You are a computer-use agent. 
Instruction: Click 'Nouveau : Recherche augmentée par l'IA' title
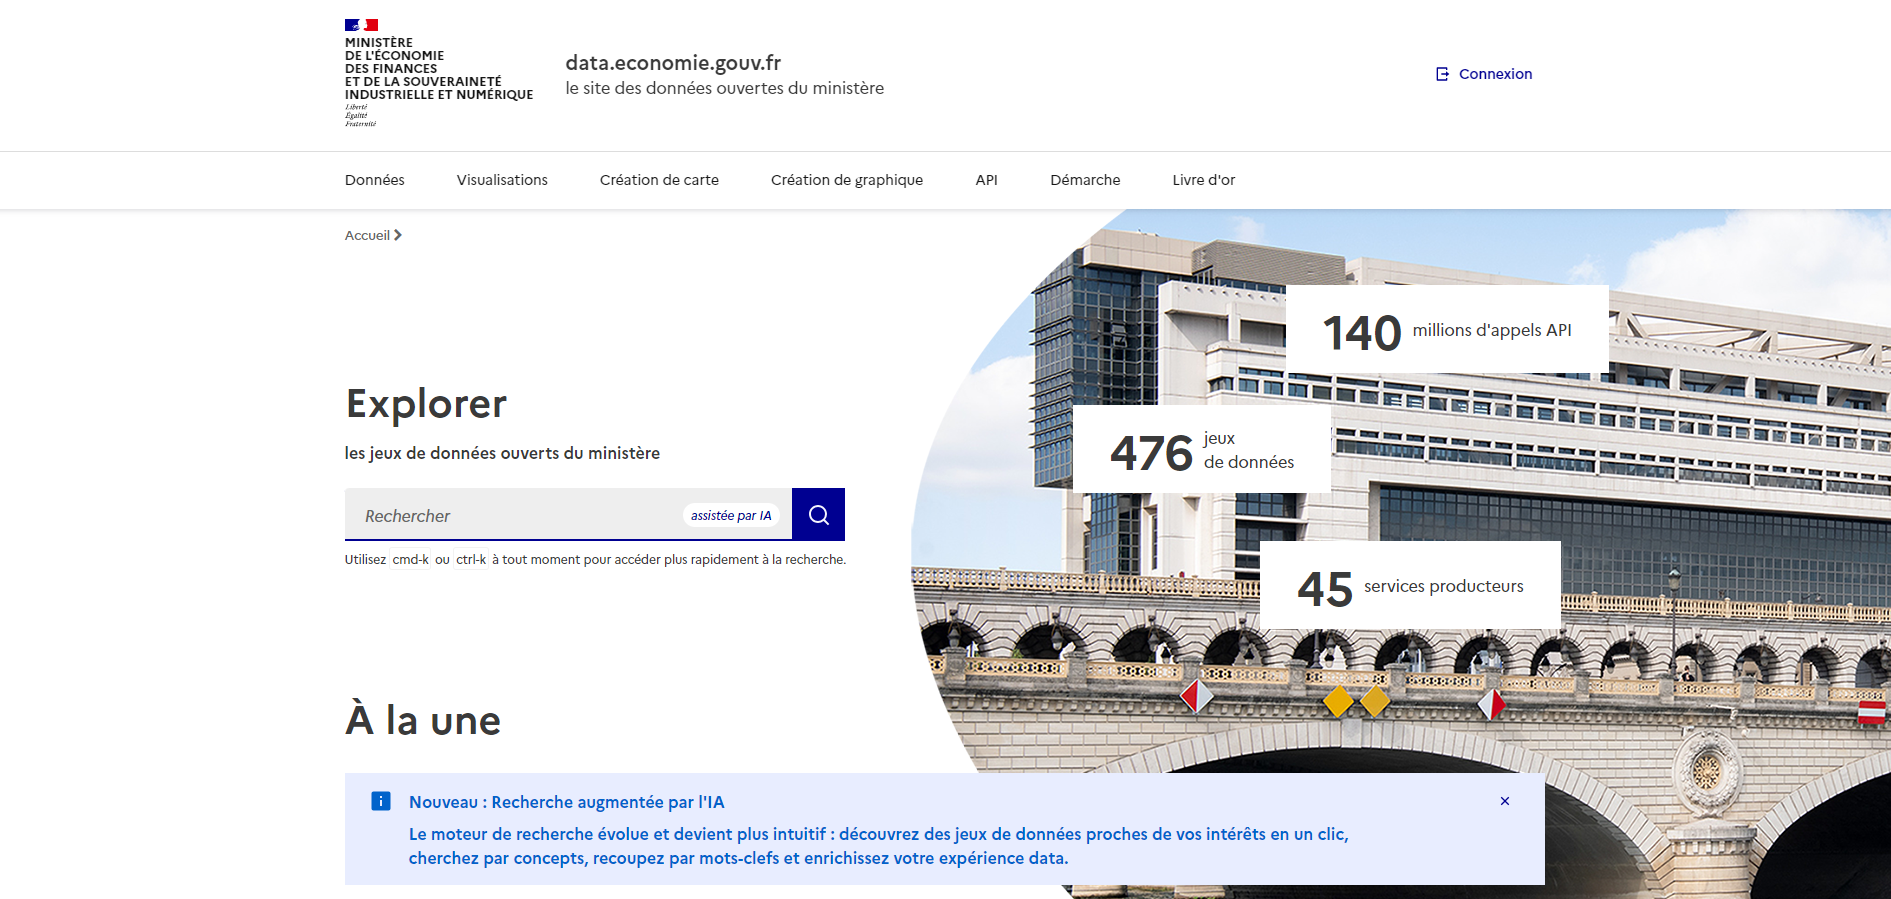point(566,802)
